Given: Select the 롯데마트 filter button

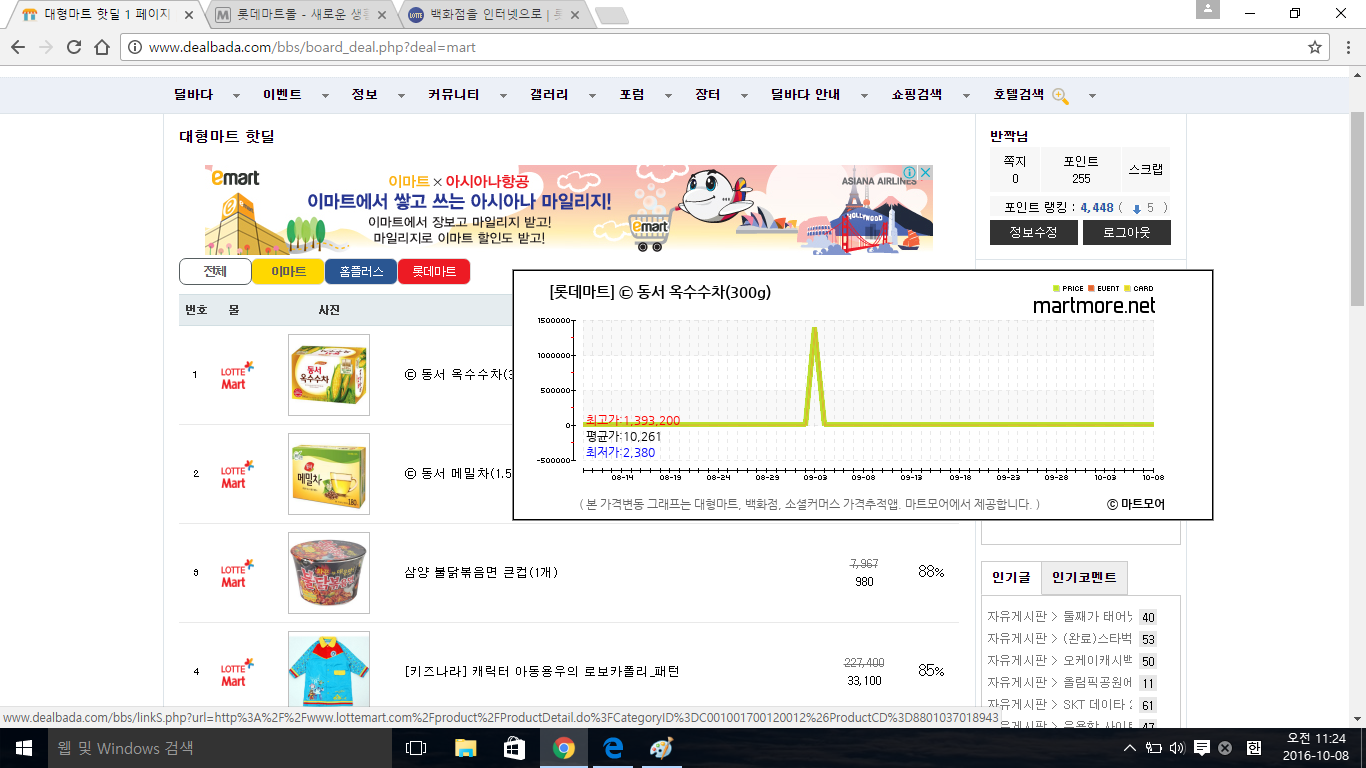Looking at the screenshot, I should tap(434, 272).
